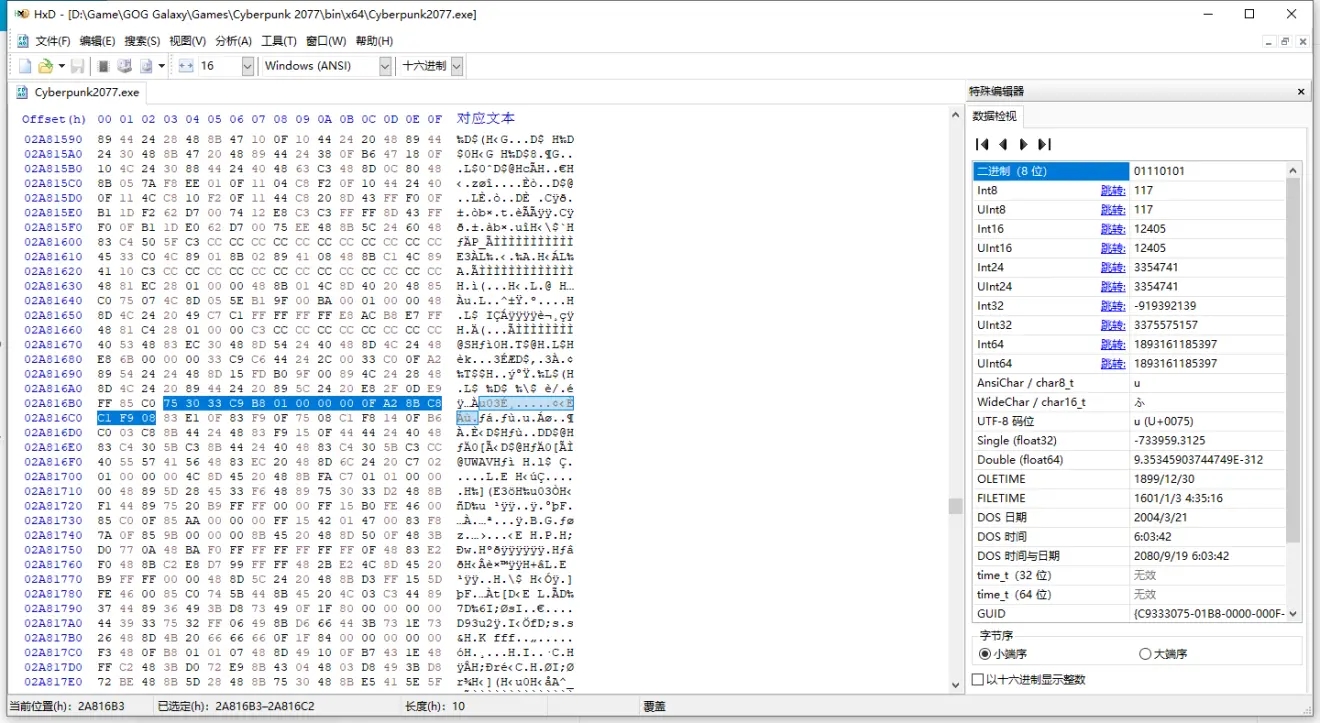Click the 覆盖 overwrite mode status indicator

pyautogui.click(x=655, y=706)
